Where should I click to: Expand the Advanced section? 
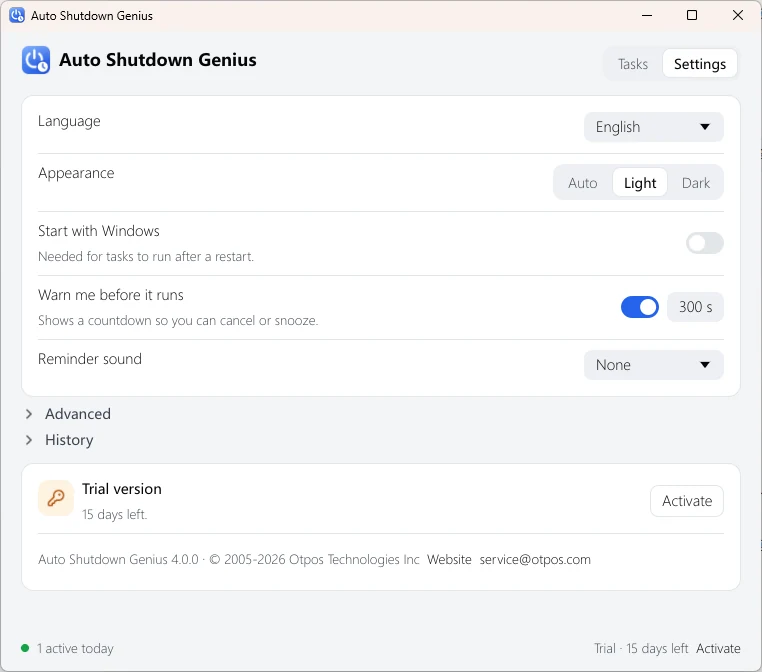68,414
